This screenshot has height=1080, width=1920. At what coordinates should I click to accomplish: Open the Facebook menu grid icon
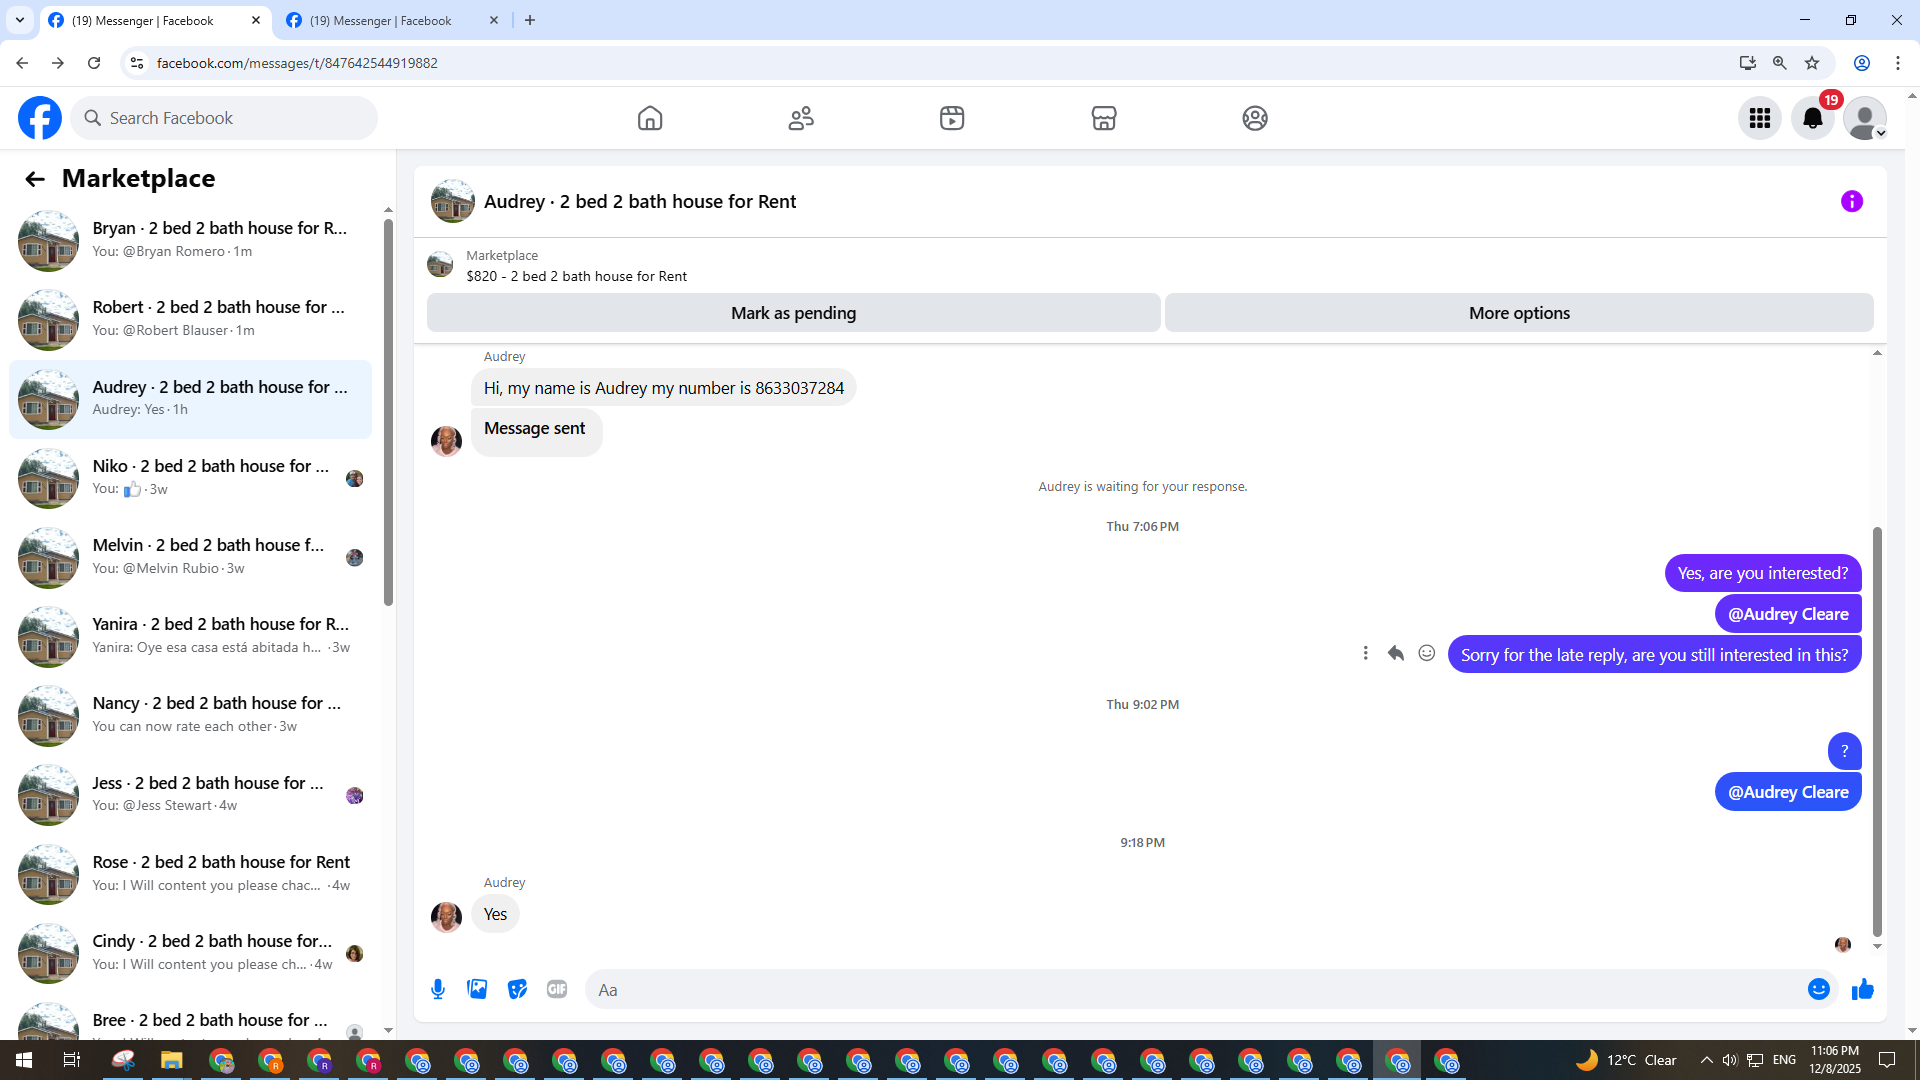click(1760, 118)
